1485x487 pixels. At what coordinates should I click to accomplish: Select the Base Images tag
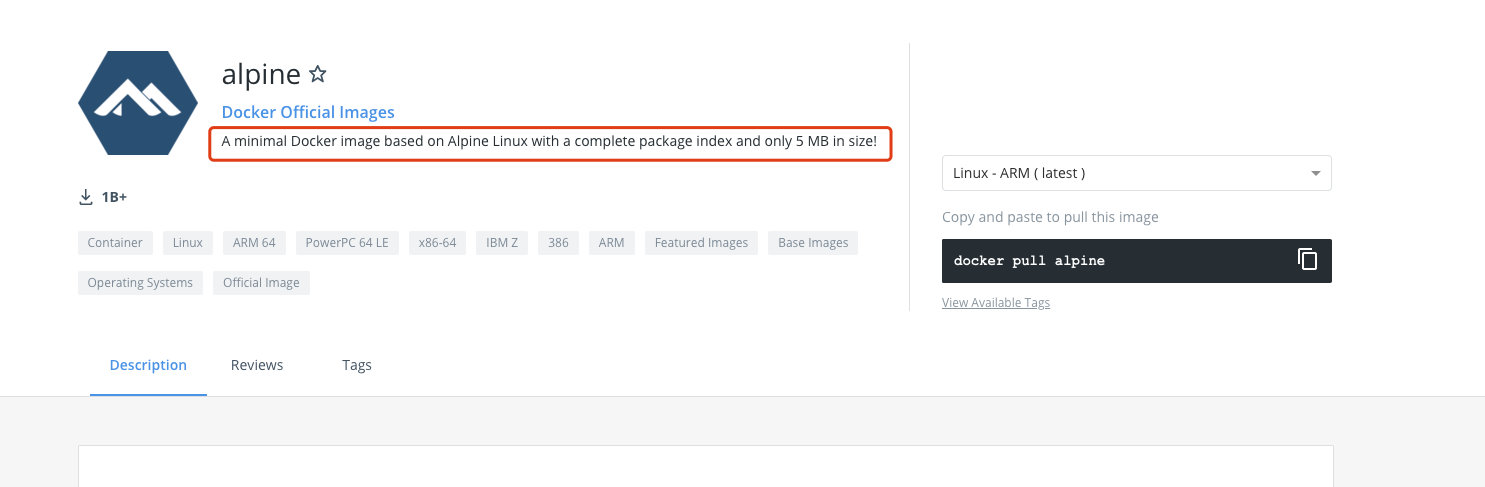(x=813, y=243)
